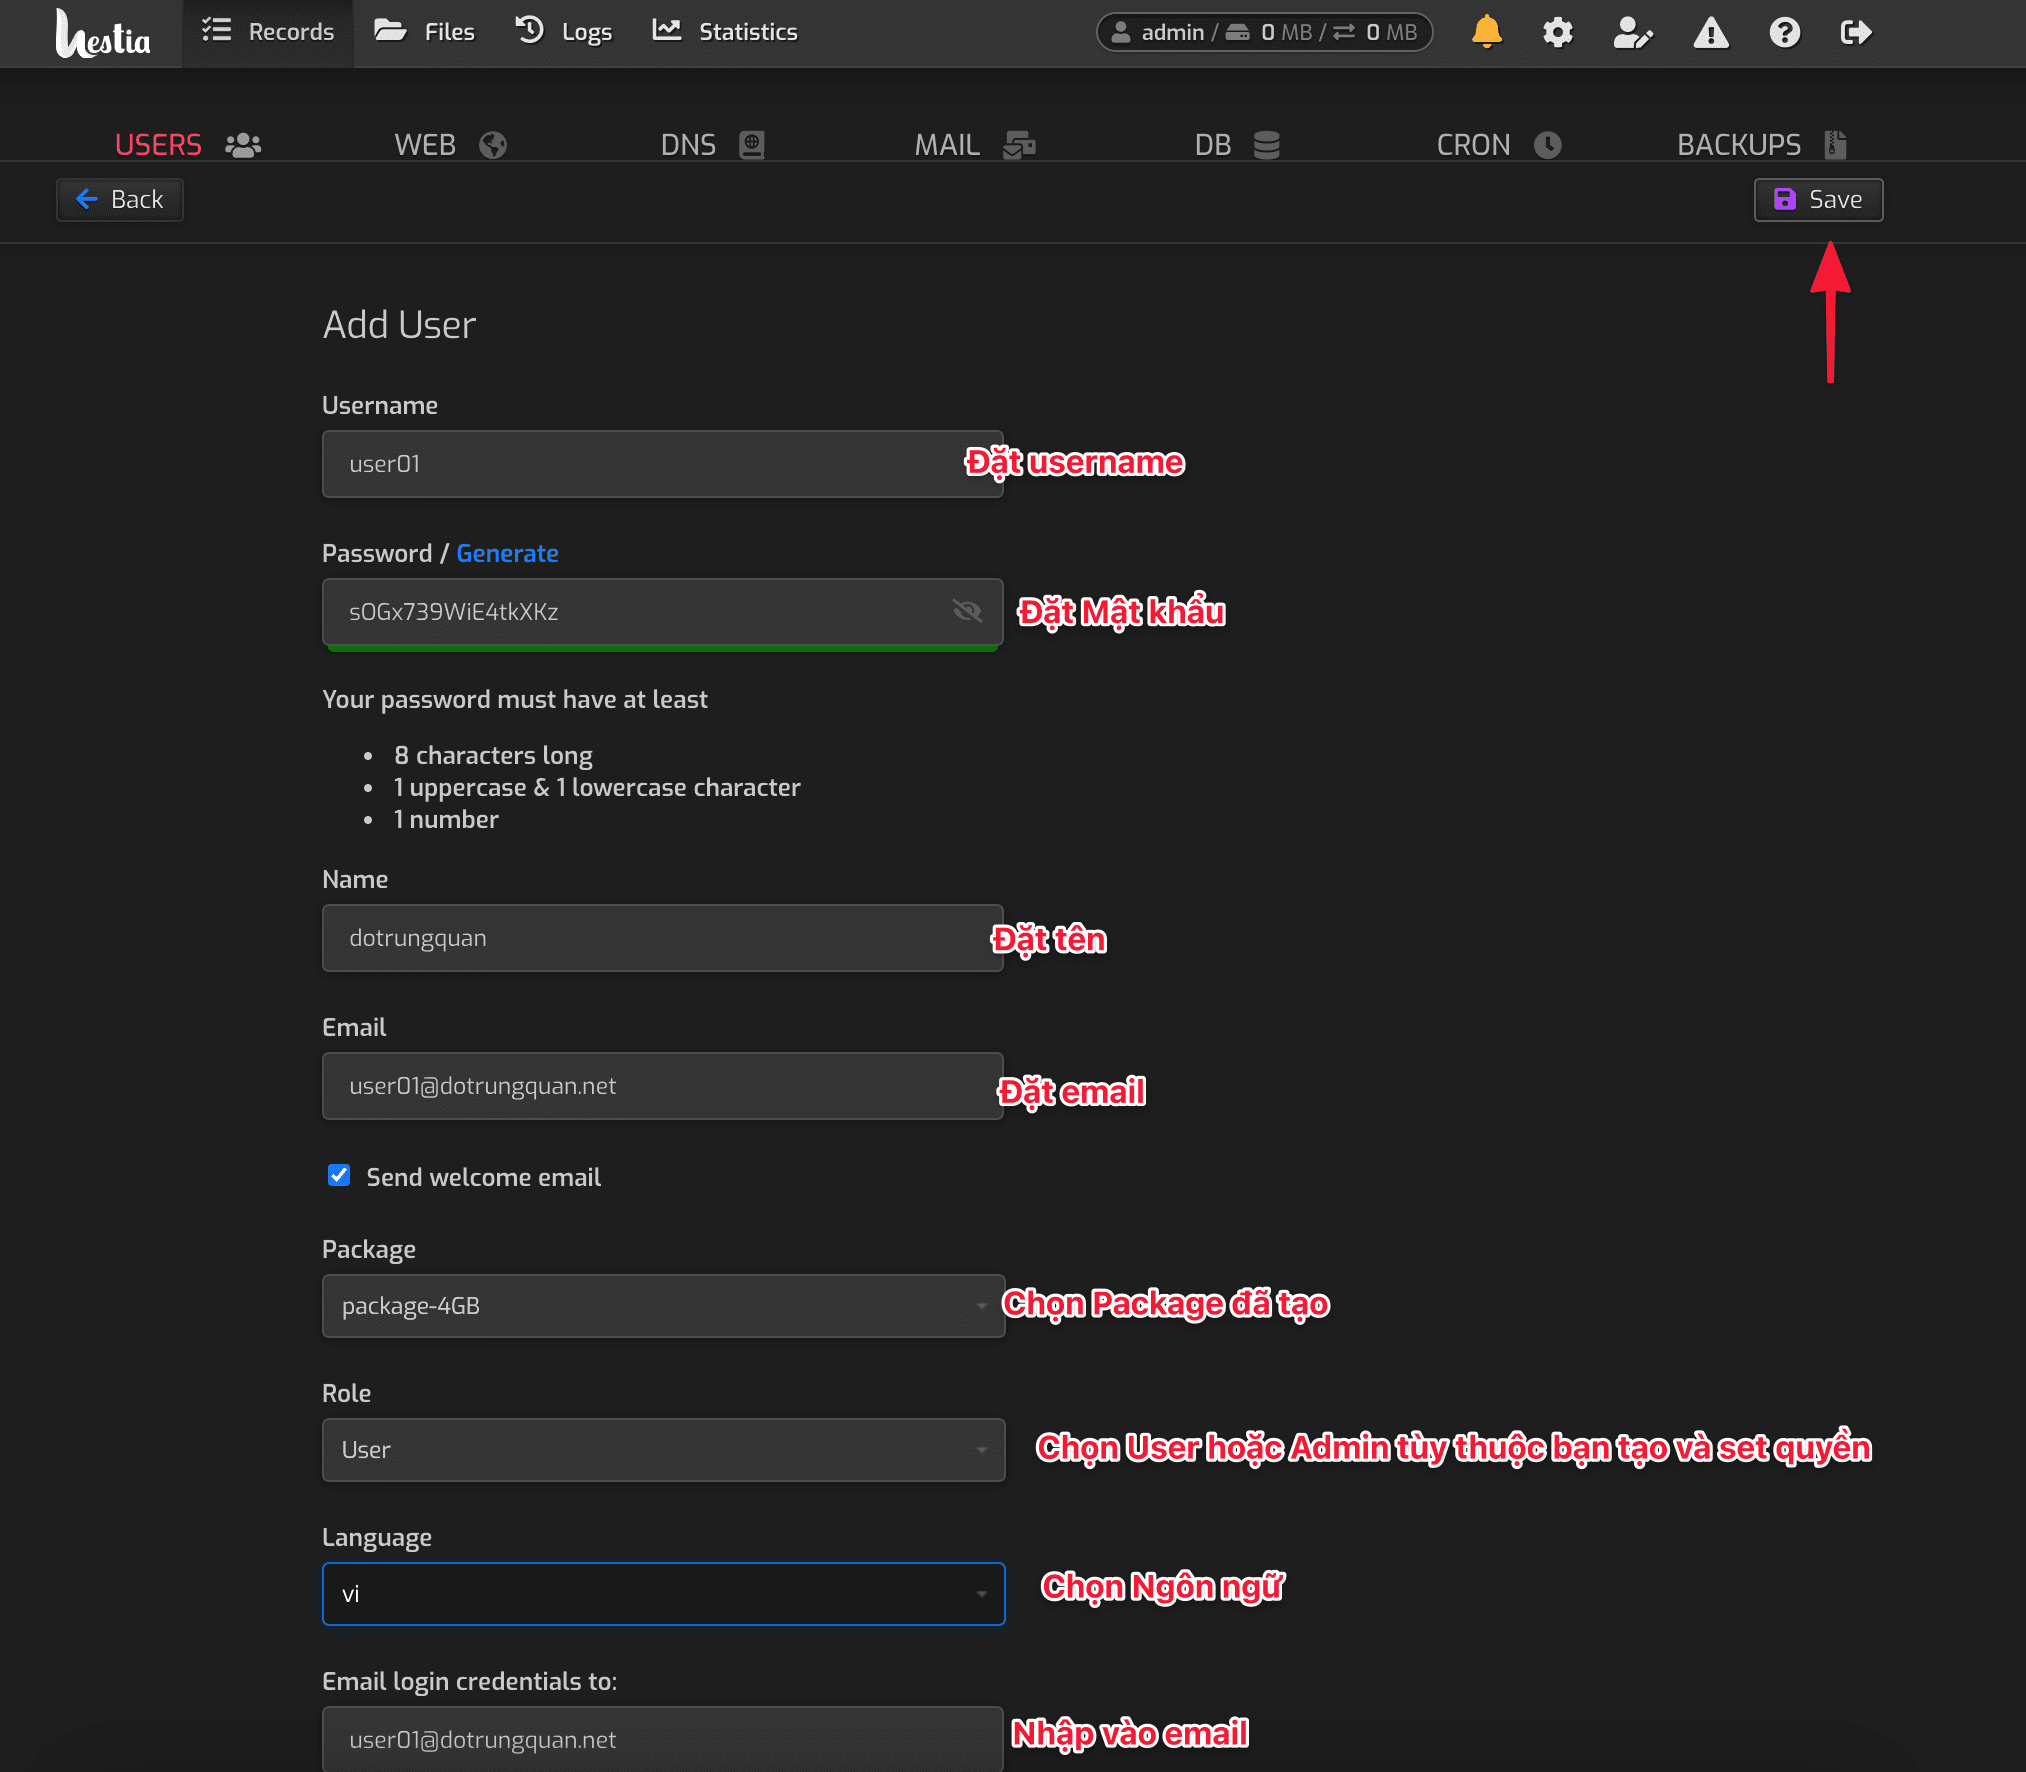Click the Generate password link
Viewport: 2026px width, 1772px height.
click(x=507, y=553)
